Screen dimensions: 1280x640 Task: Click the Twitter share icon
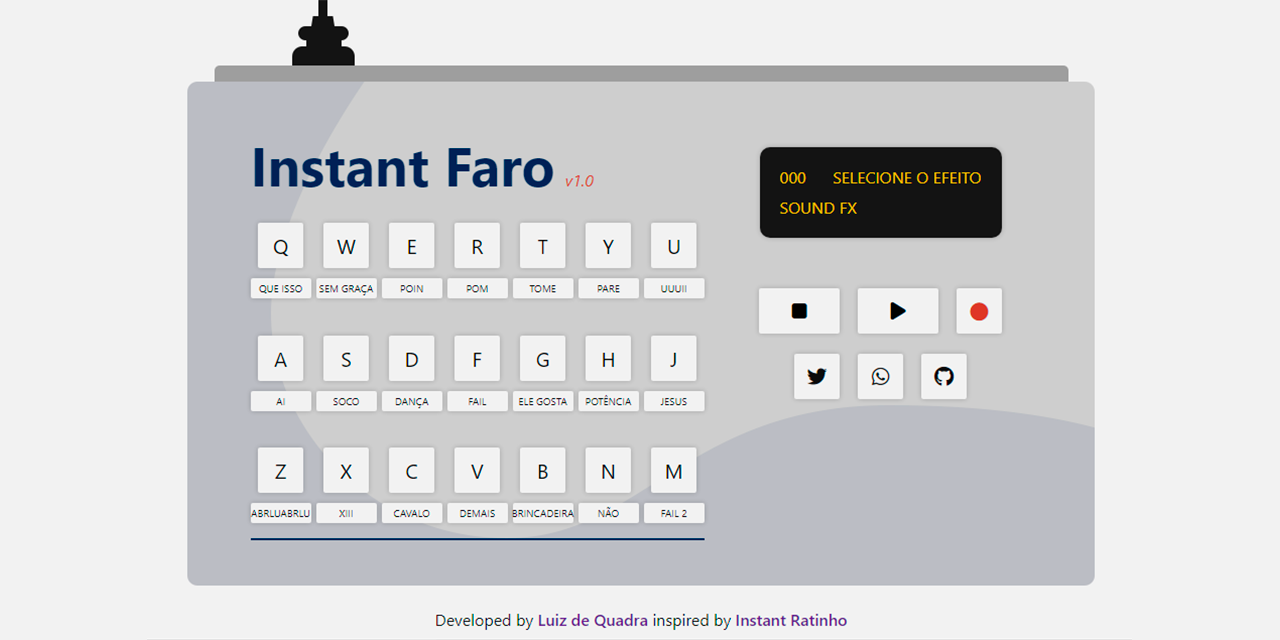(x=816, y=376)
